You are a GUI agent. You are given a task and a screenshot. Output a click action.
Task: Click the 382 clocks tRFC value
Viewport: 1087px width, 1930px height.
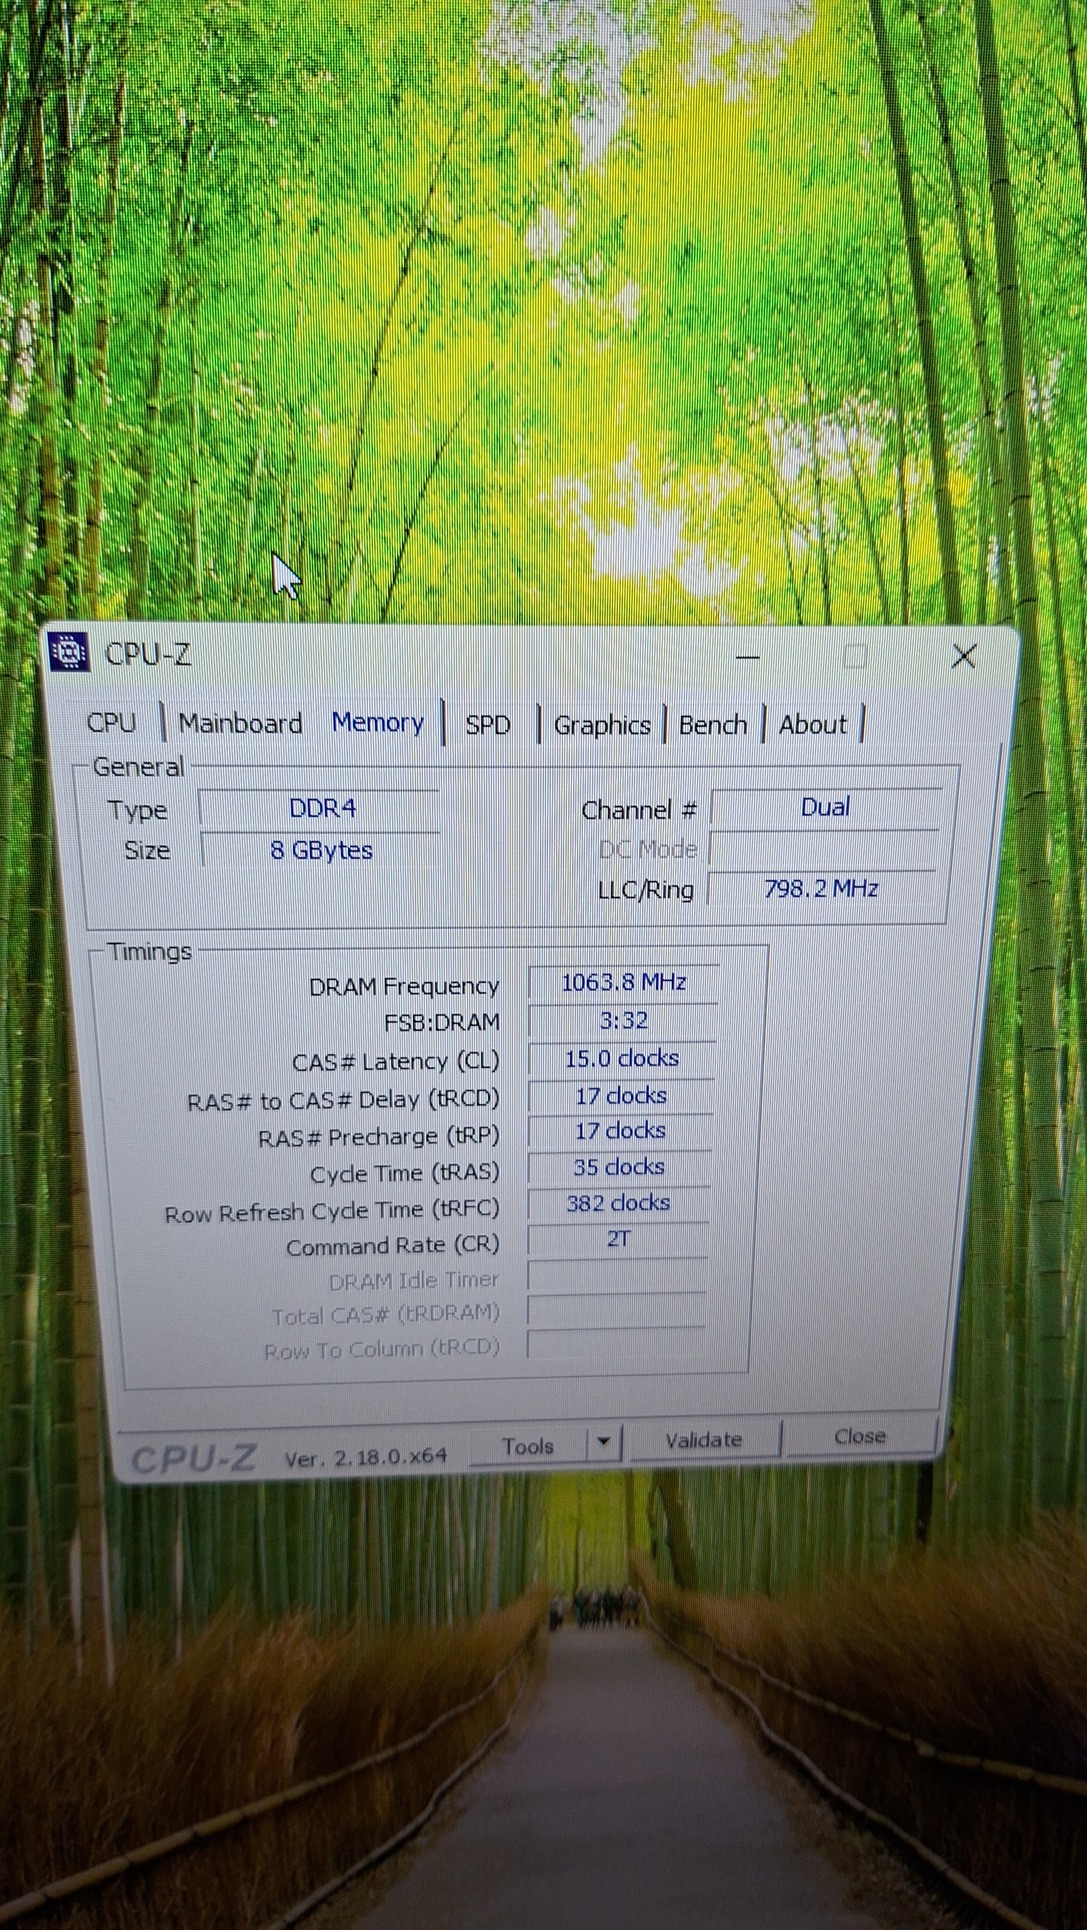pos(618,1203)
